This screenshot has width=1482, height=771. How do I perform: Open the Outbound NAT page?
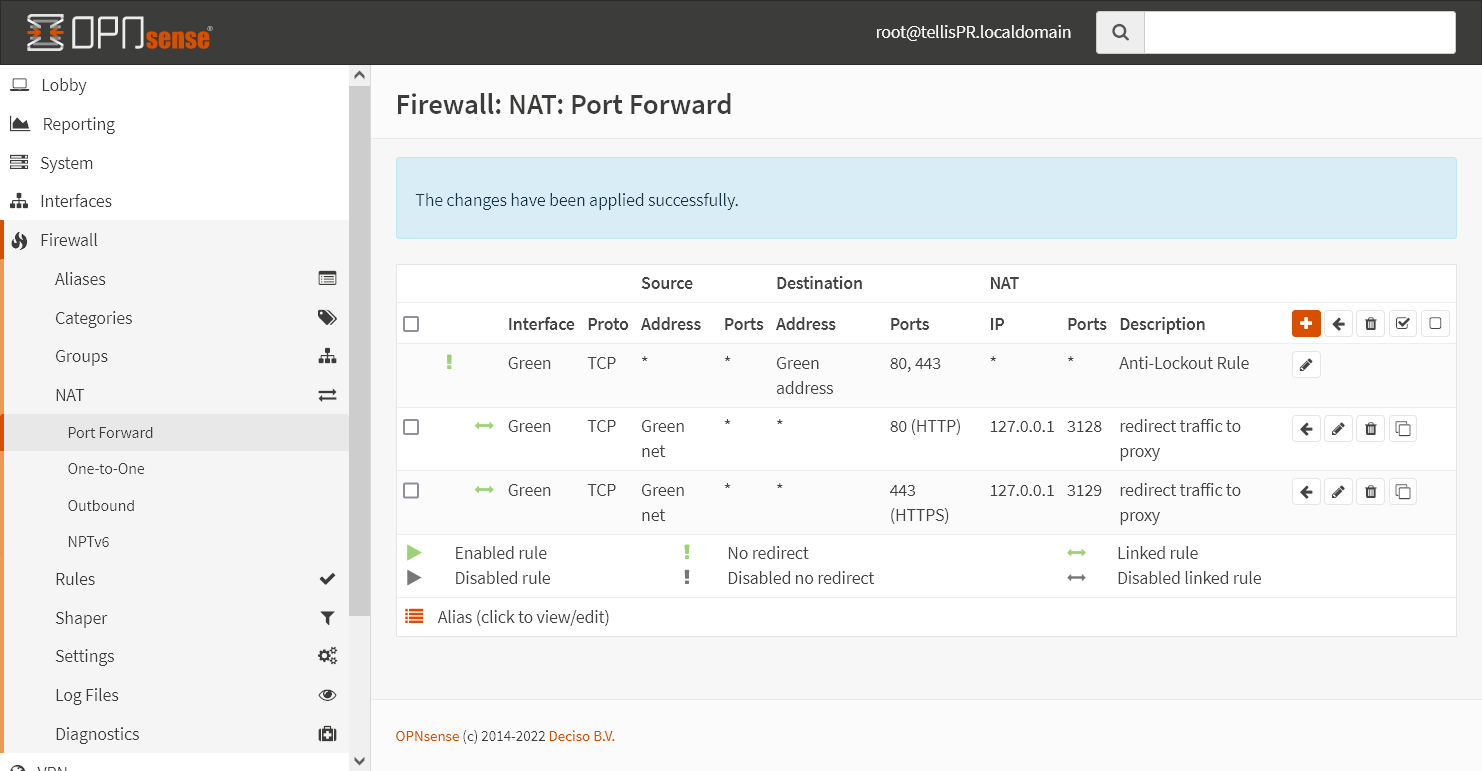coord(101,506)
